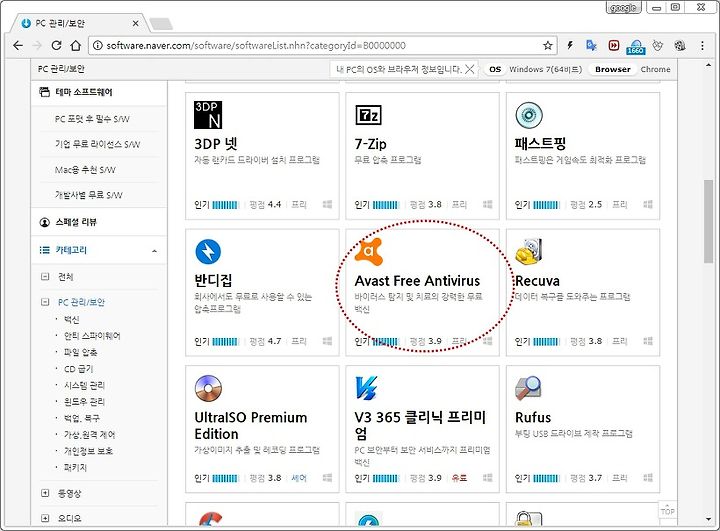This screenshot has height=531, width=720.
Task: Select the 백신 subcategory
Action: 72,319
